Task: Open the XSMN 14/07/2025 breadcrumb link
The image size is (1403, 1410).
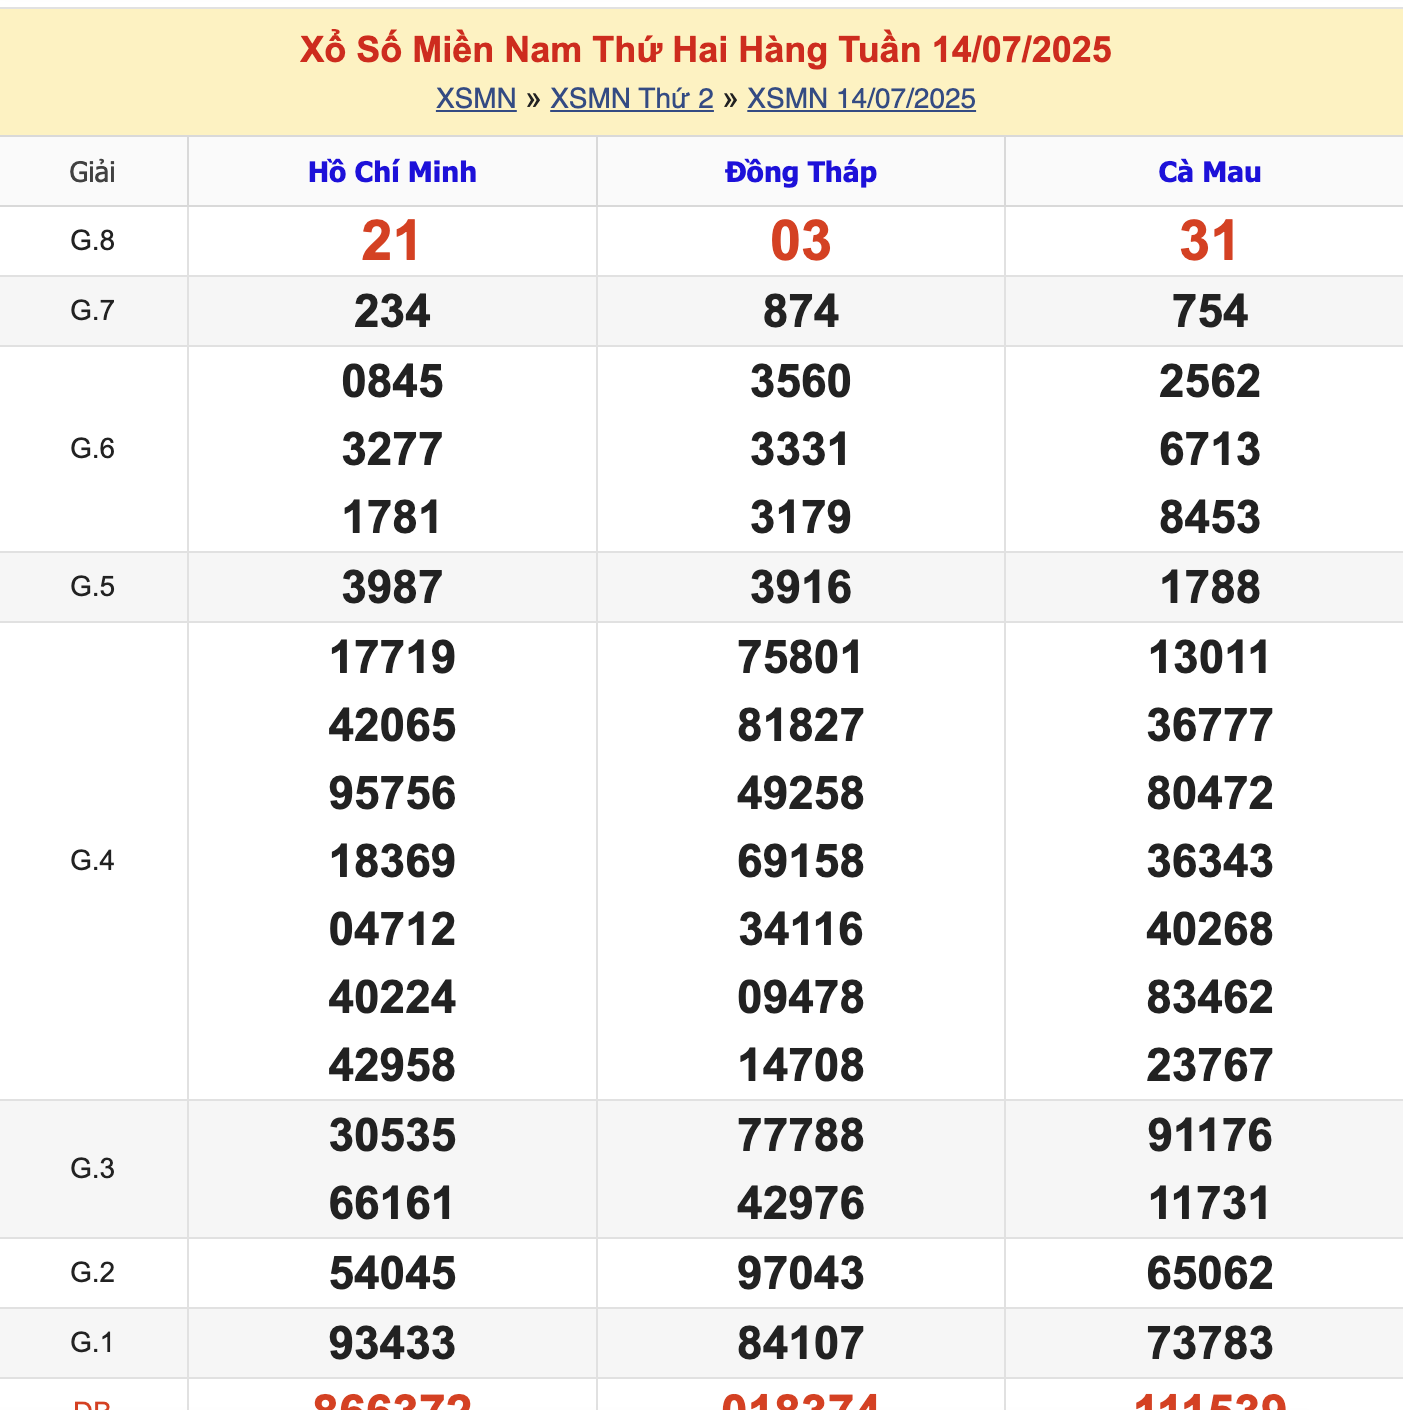Action: [861, 99]
